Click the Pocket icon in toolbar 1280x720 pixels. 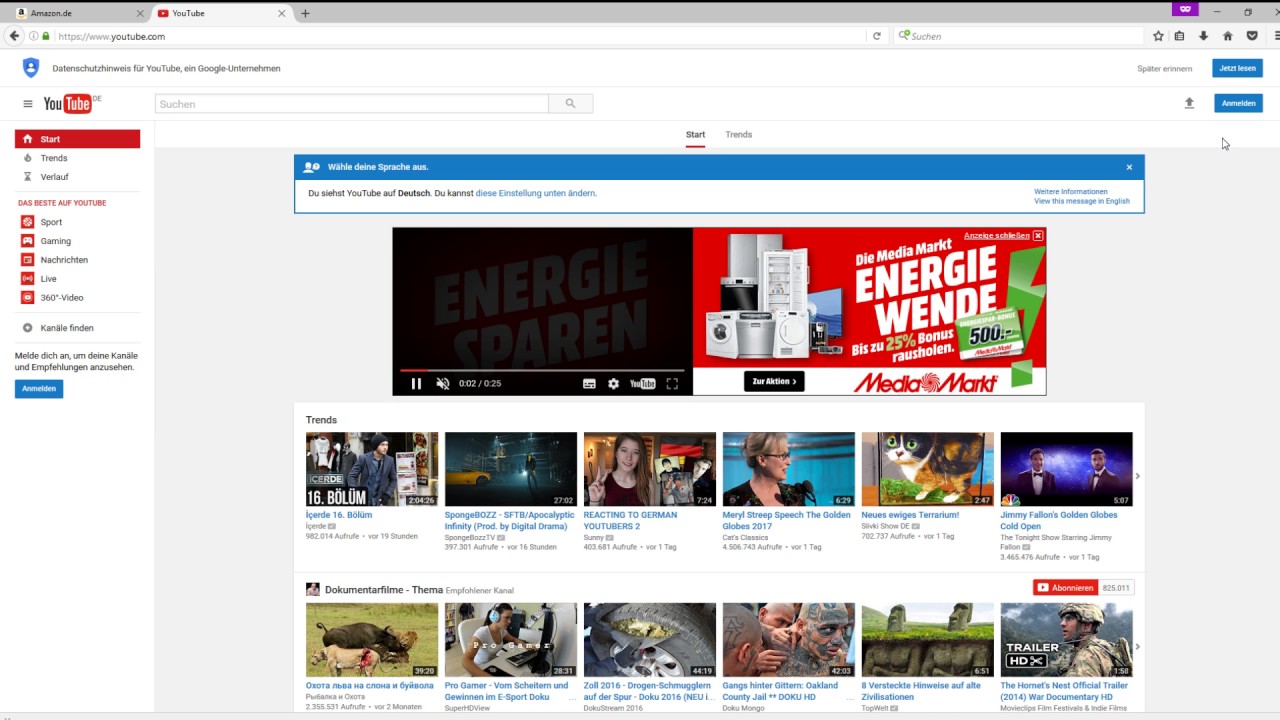pyautogui.click(x=1252, y=36)
